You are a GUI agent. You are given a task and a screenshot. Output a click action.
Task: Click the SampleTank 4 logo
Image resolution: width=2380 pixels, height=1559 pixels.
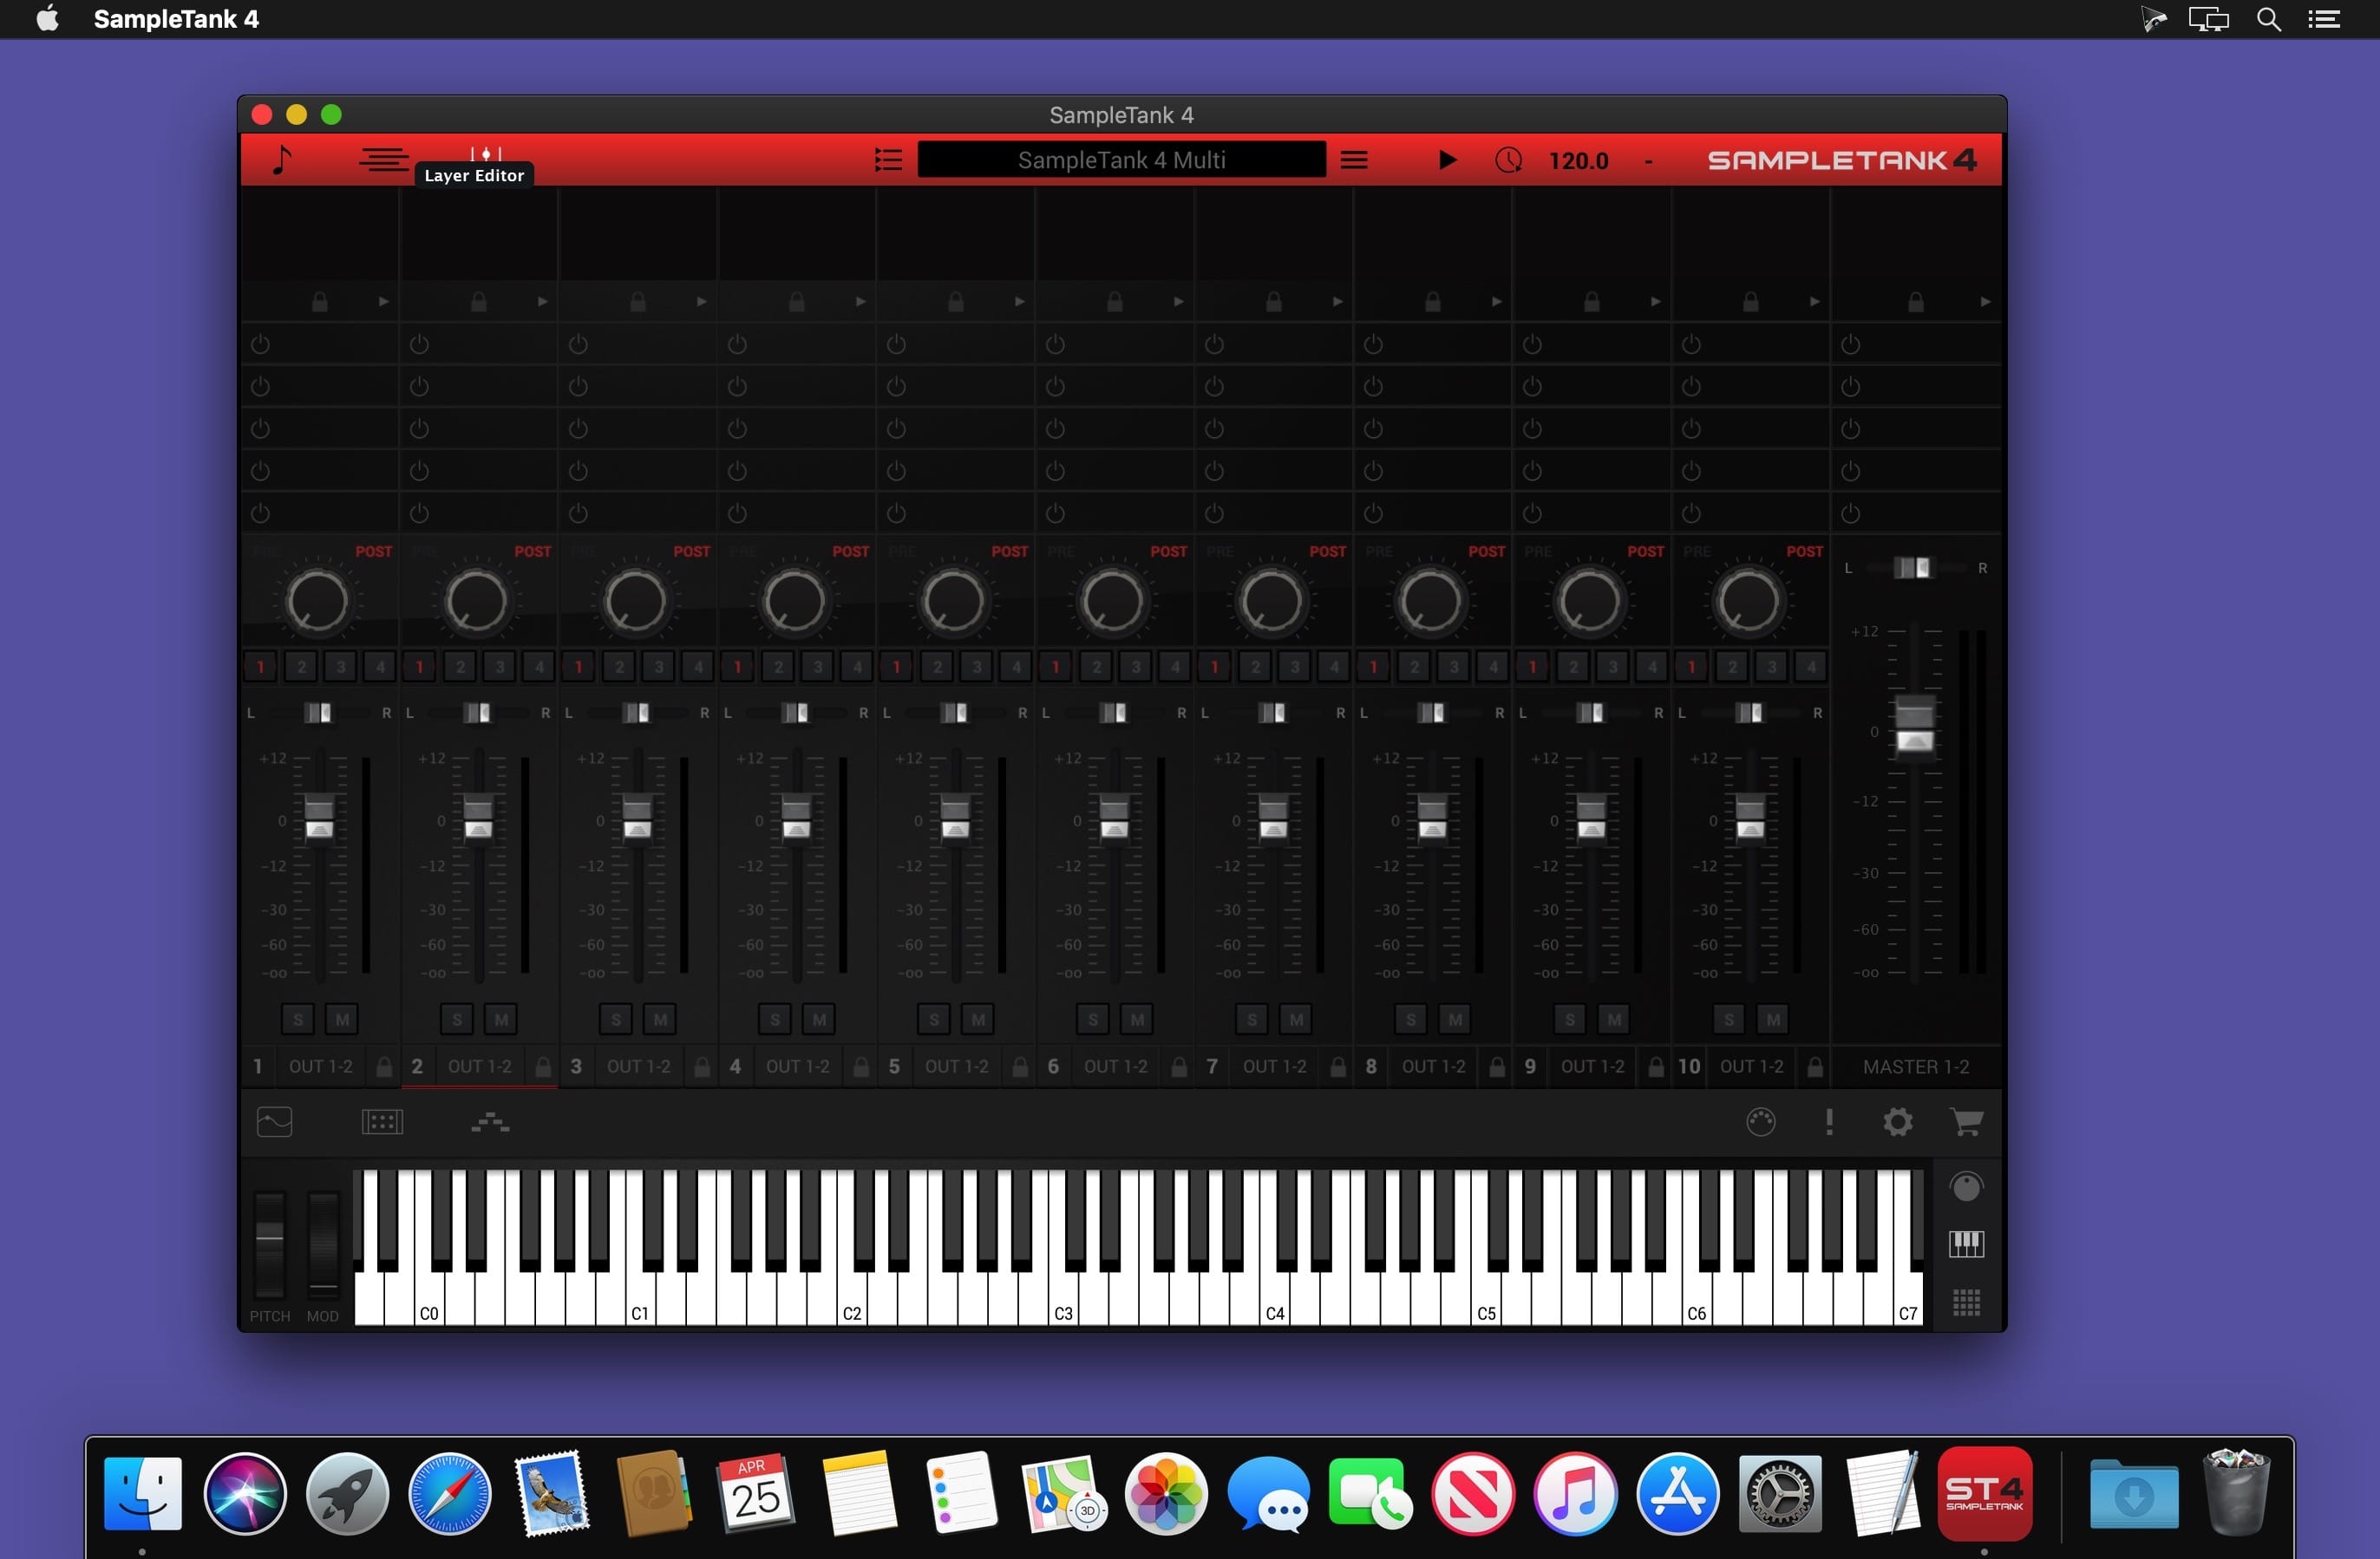tap(1842, 160)
